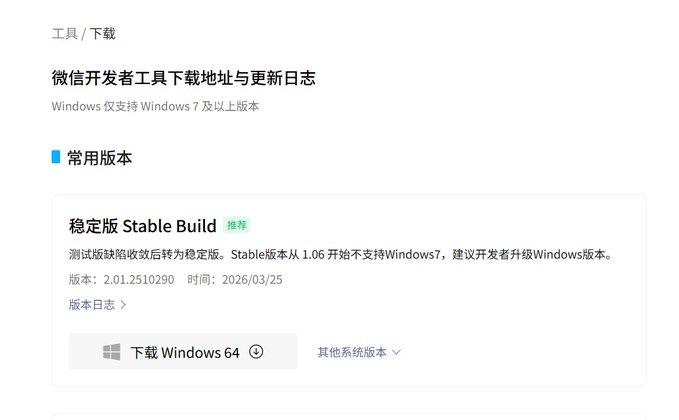The width and height of the screenshot is (679, 420).
Task: Click the release date 2026/03/25
Action: pos(252,280)
